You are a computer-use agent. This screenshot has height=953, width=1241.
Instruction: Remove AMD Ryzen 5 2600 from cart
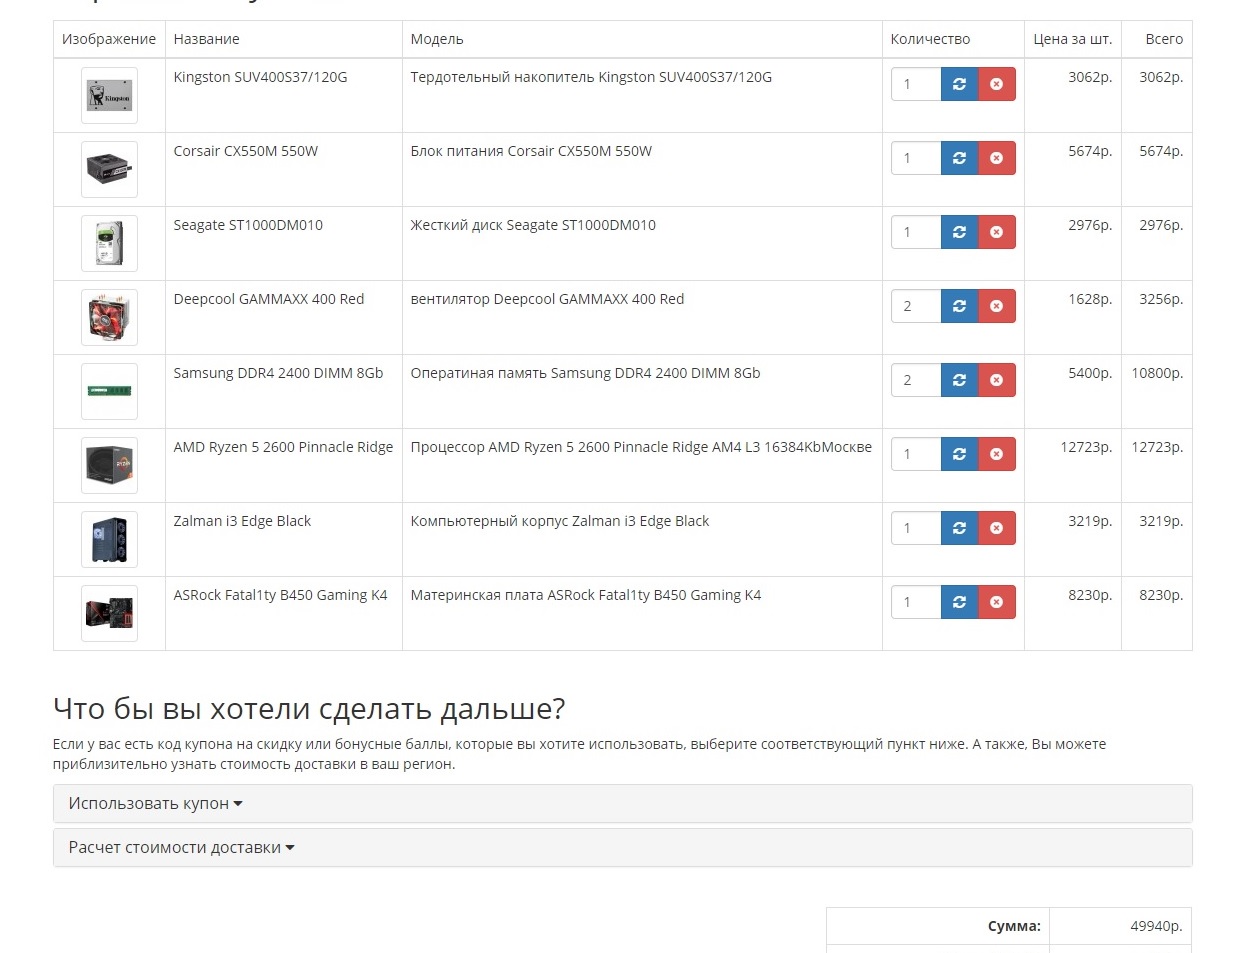coord(997,454)
